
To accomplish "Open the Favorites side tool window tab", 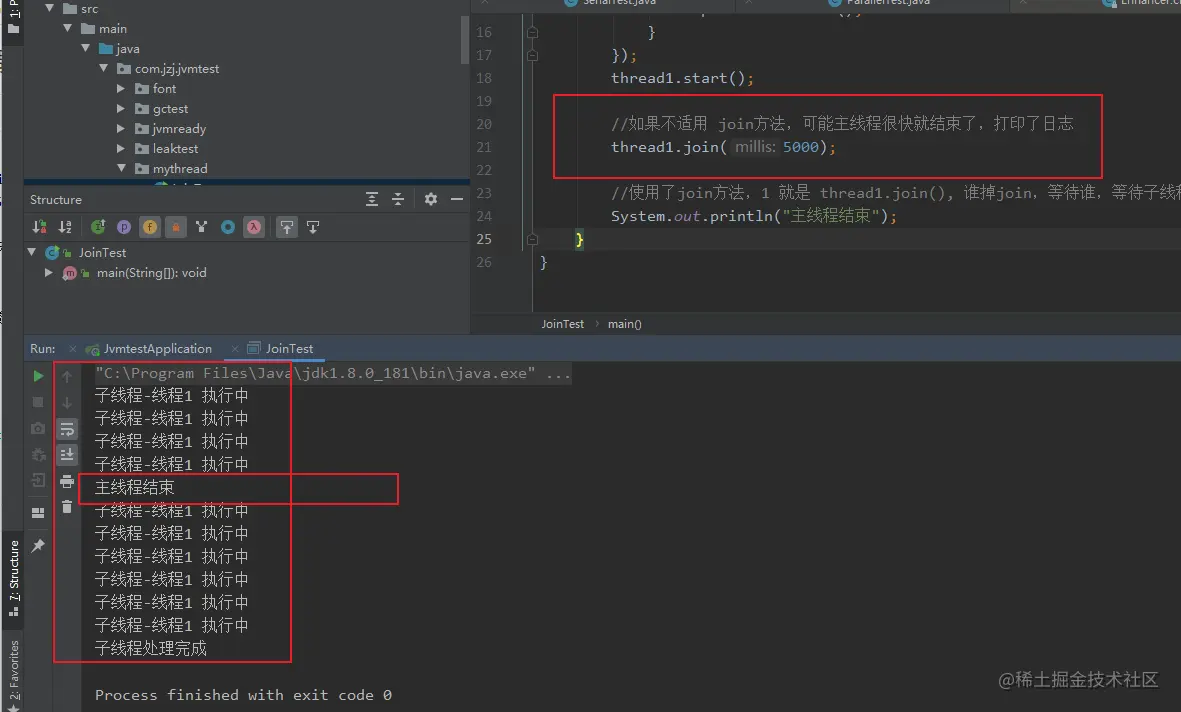I will (x=14, y=674).
